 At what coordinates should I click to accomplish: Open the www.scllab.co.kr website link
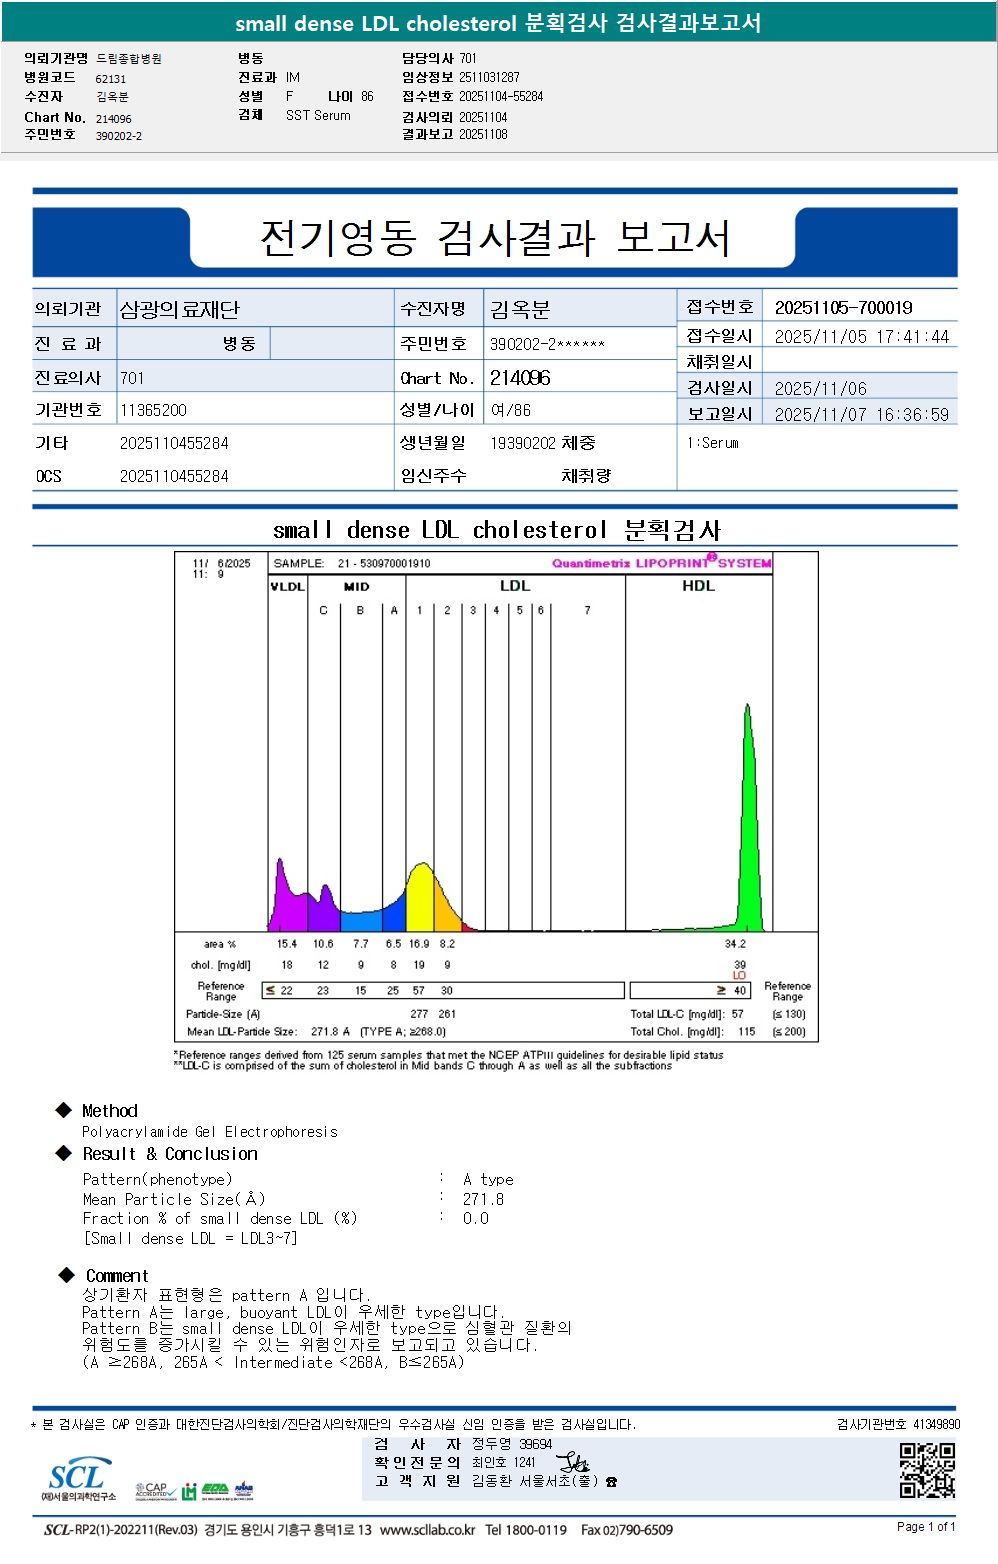tap(427, 1529)
